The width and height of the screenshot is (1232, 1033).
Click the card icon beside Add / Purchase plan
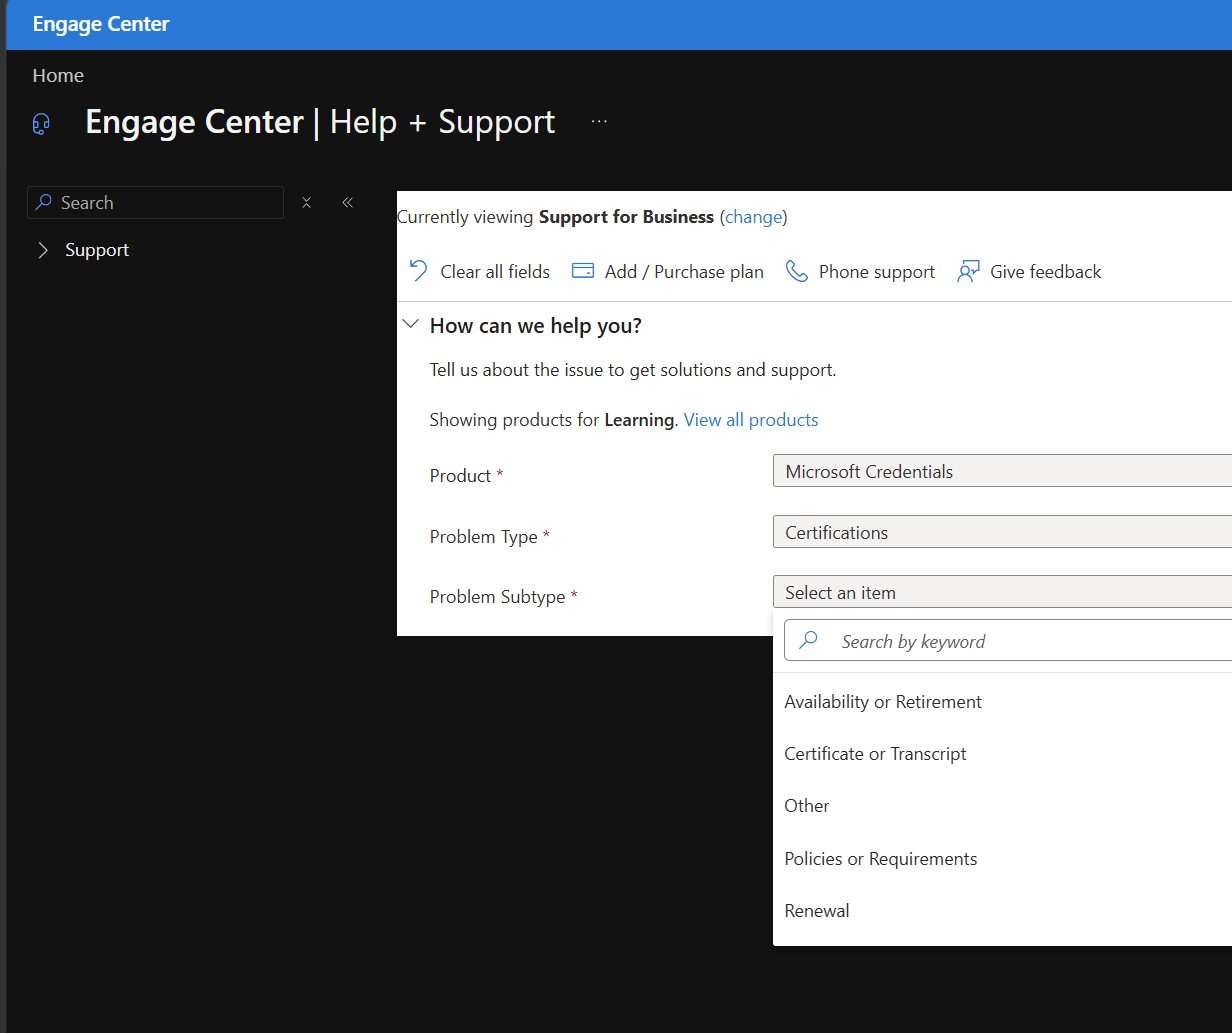583,271
